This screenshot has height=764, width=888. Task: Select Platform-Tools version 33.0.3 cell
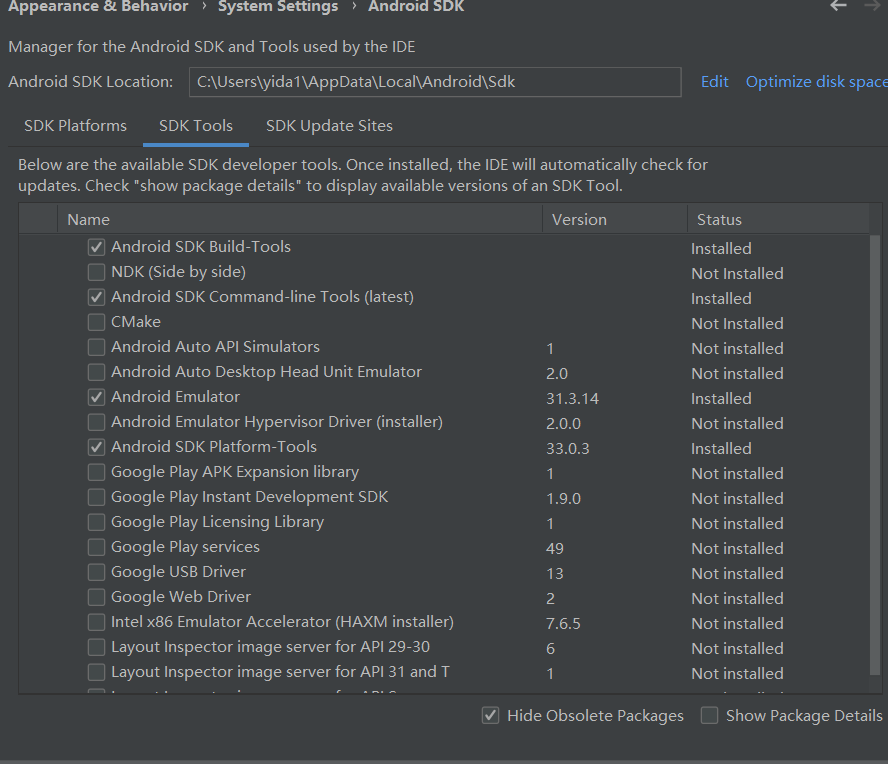567,449
